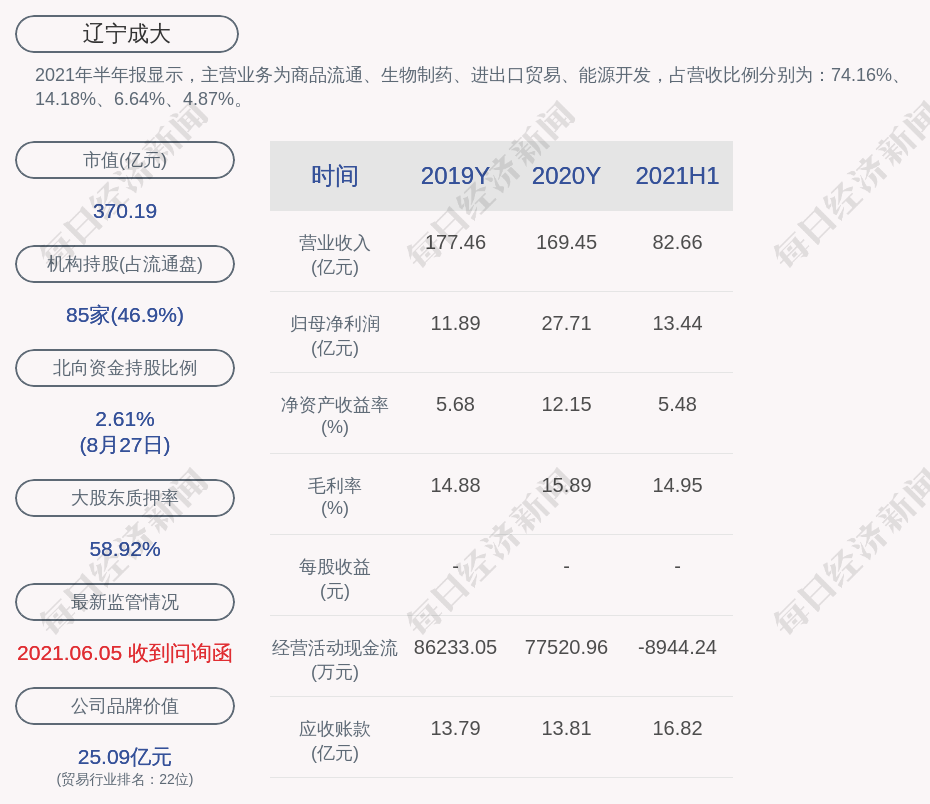Image resolution: width=930 pixels, height=804 pixels.
Task: Click the revenue cell 82.66
Action: (677, 243)
